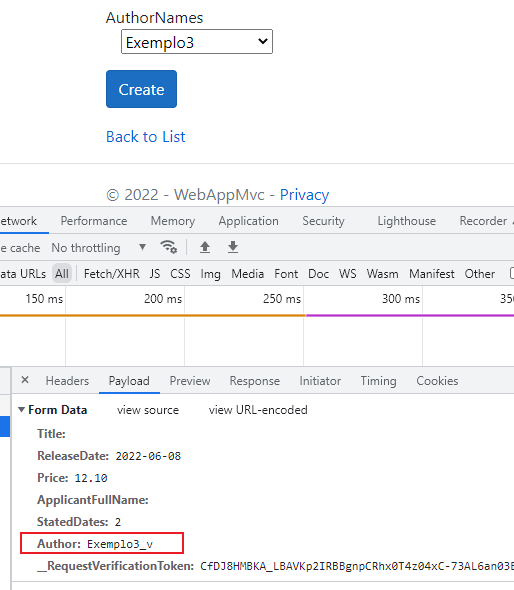The image size is (514, 590).
Task: Filter requests by Wasm type
Action: click(x=383, y=274)
